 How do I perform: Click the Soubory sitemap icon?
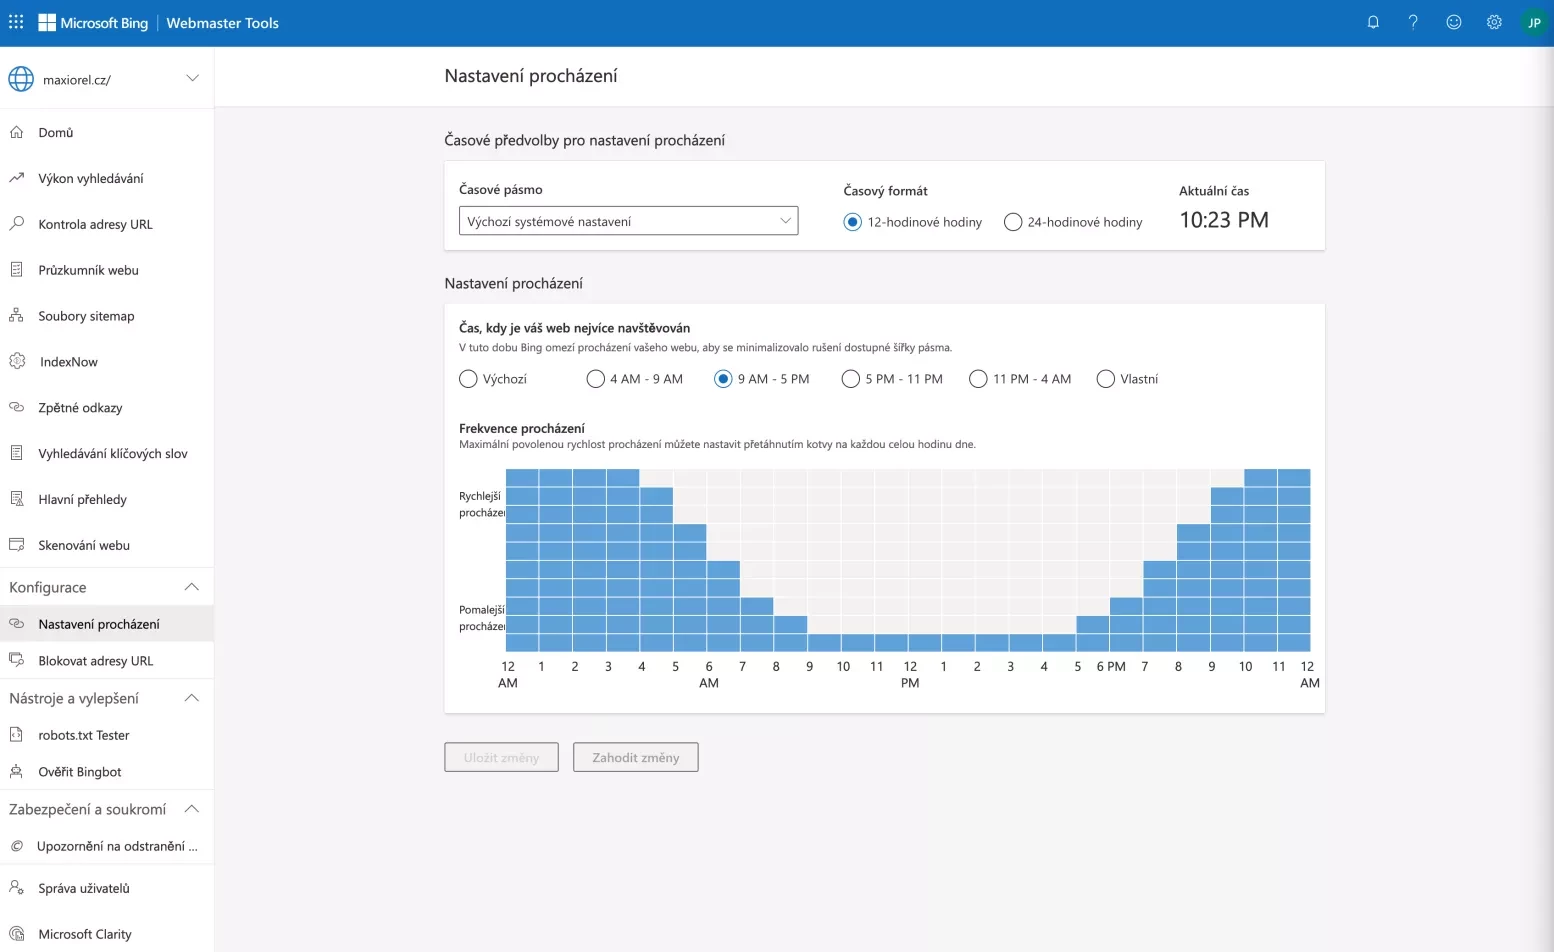(x=17, y=316)
